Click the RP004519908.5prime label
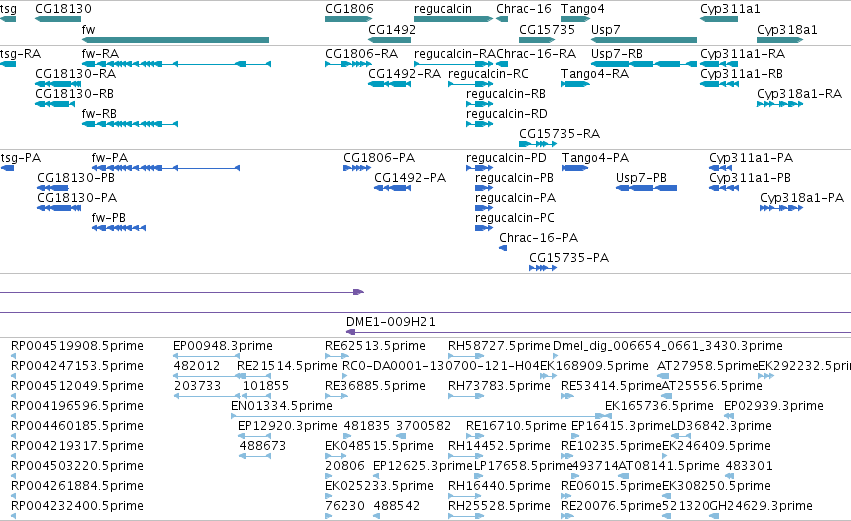851x521 pixels. [x=77, y=346]
